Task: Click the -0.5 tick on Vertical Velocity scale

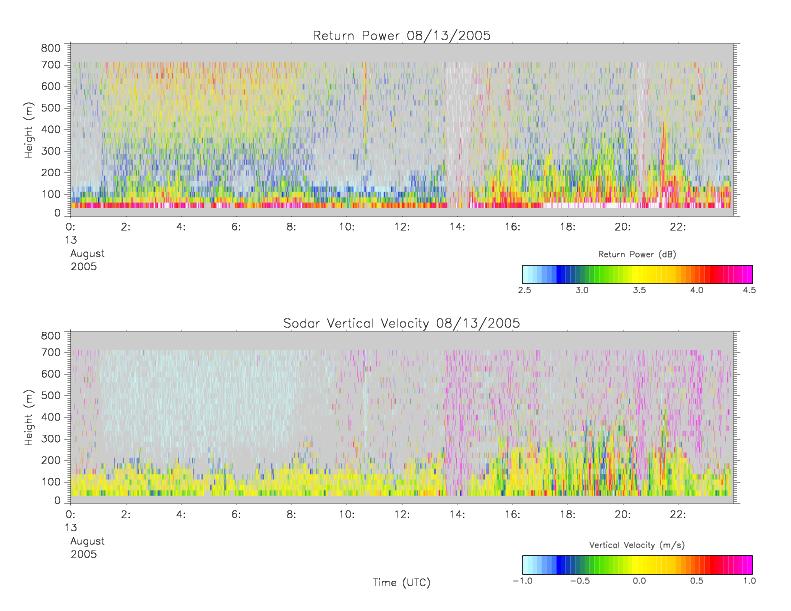Action: 580,581
